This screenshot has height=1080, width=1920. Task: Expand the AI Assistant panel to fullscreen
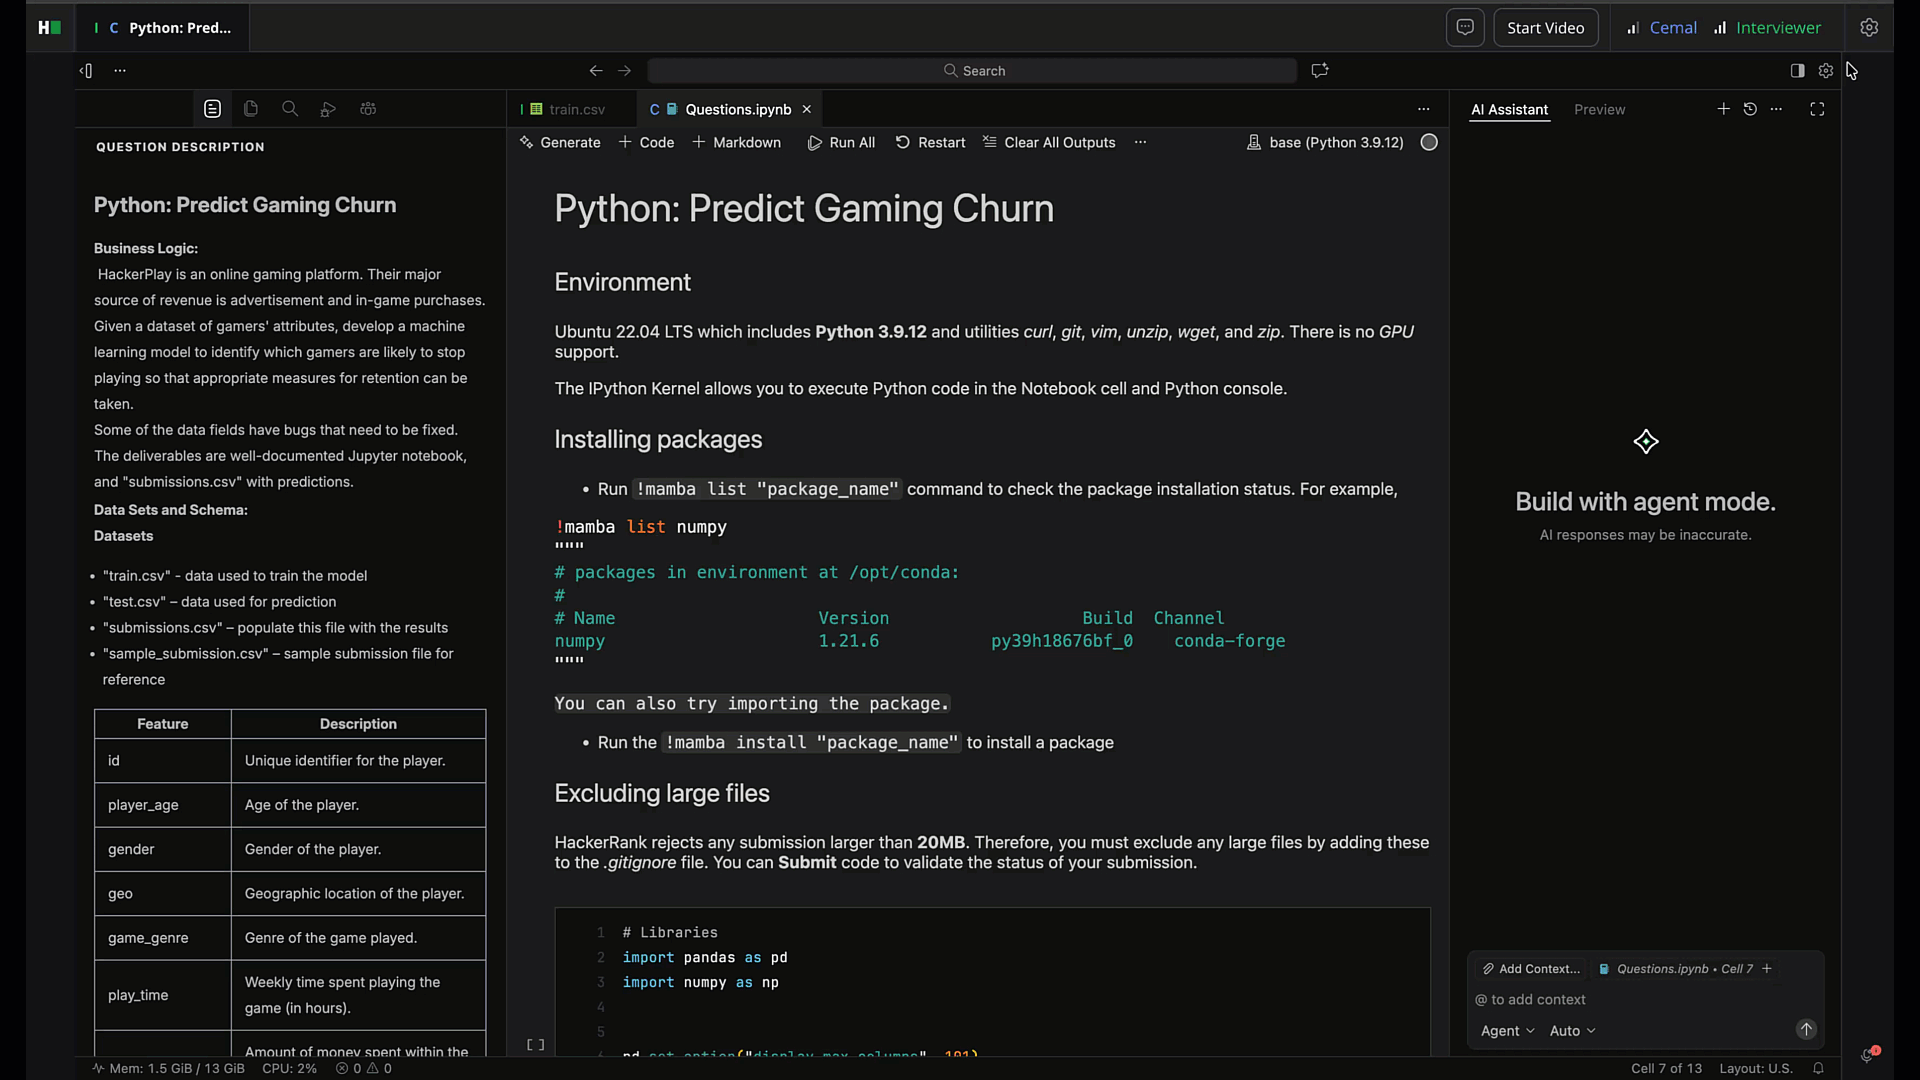(x=1817, y=109)
